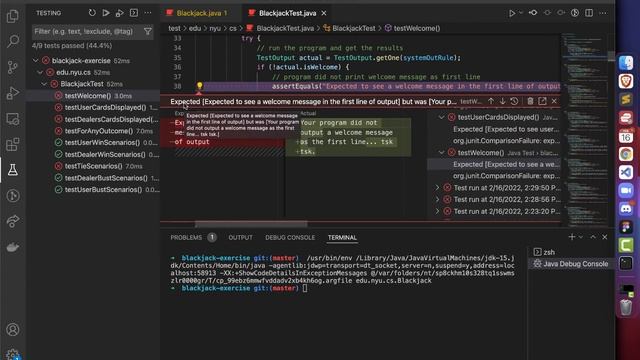Open the PROBLEMS panel tab

186,237
